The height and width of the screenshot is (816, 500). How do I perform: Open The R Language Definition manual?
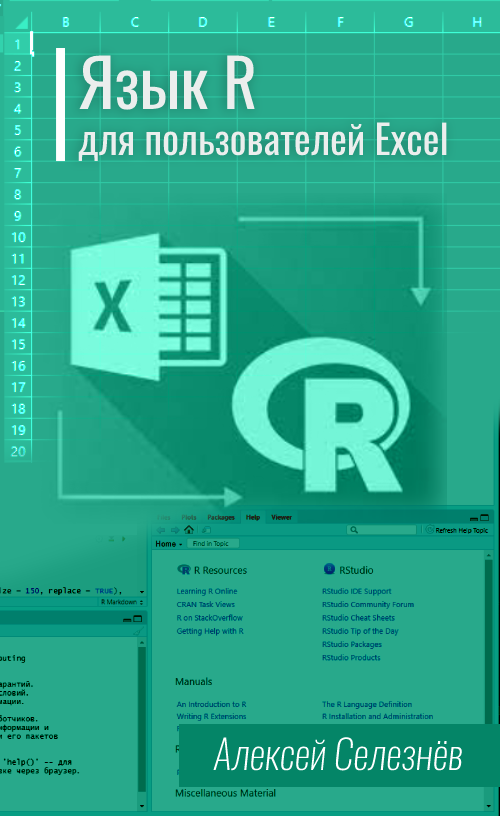point(367,704)
